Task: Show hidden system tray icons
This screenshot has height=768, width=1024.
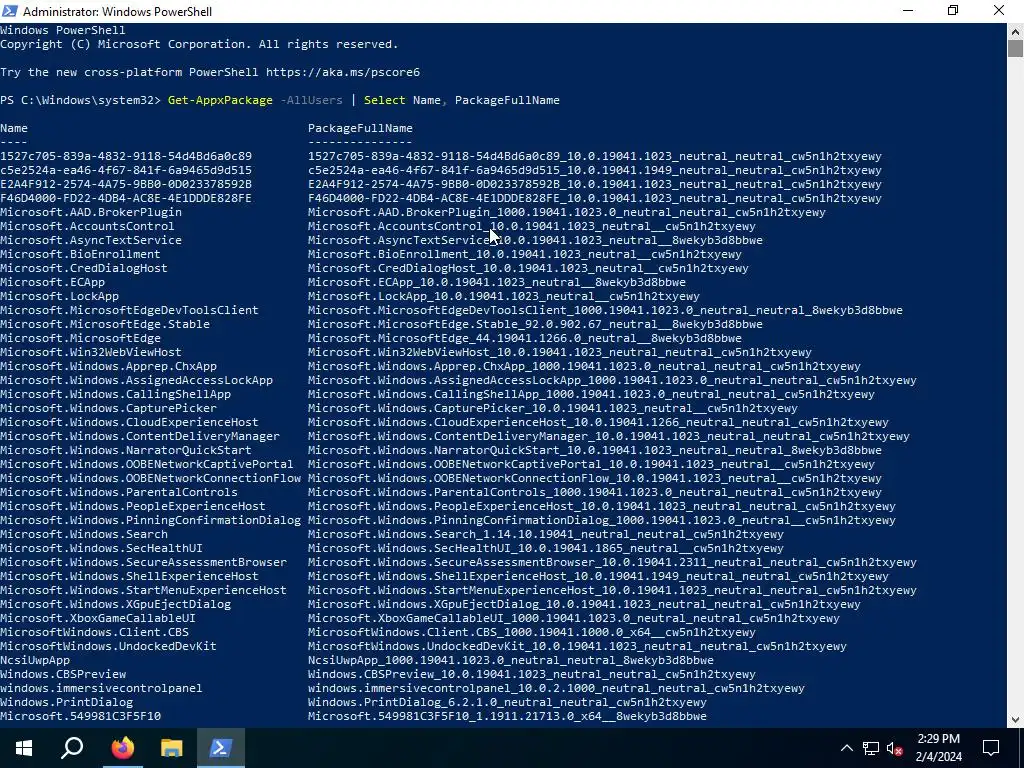Action: pos(846,748)
